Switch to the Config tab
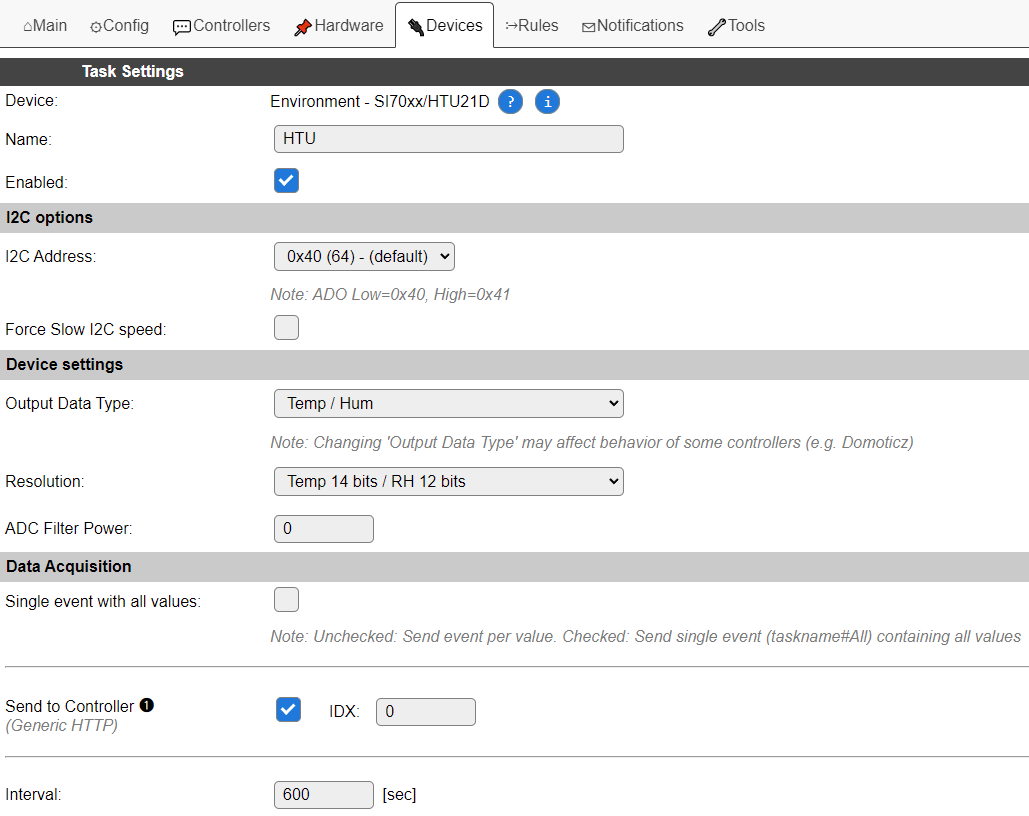This screenshot has width=1029, height=816. point(119,26)
